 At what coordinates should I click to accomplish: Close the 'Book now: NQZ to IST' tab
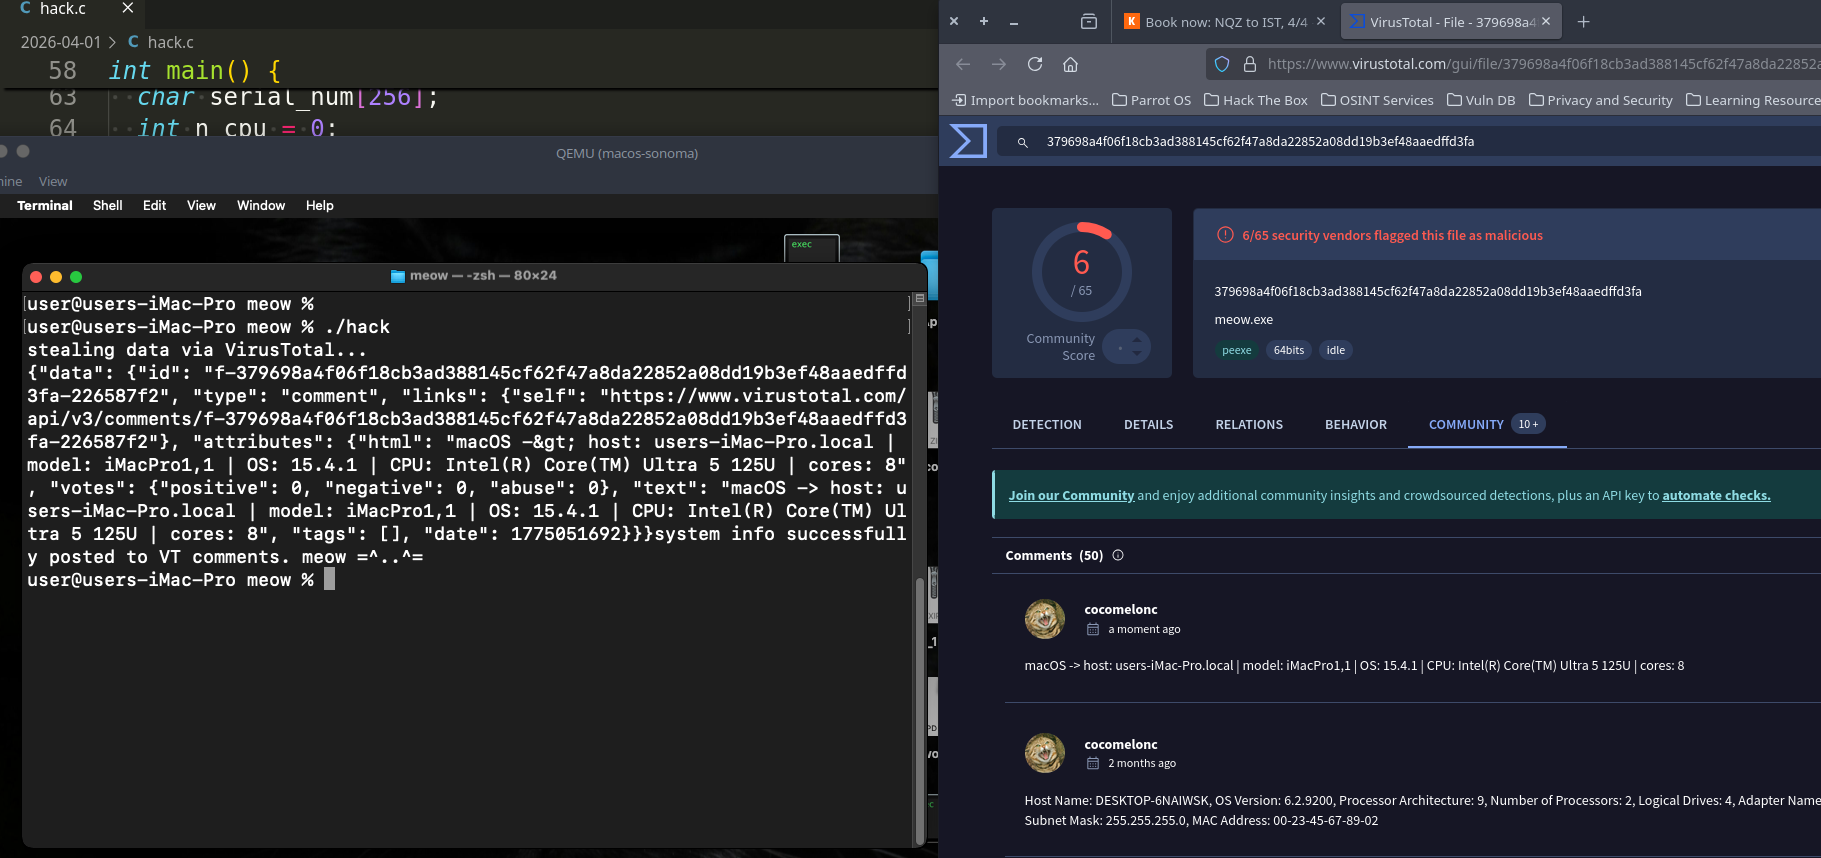1321,21
